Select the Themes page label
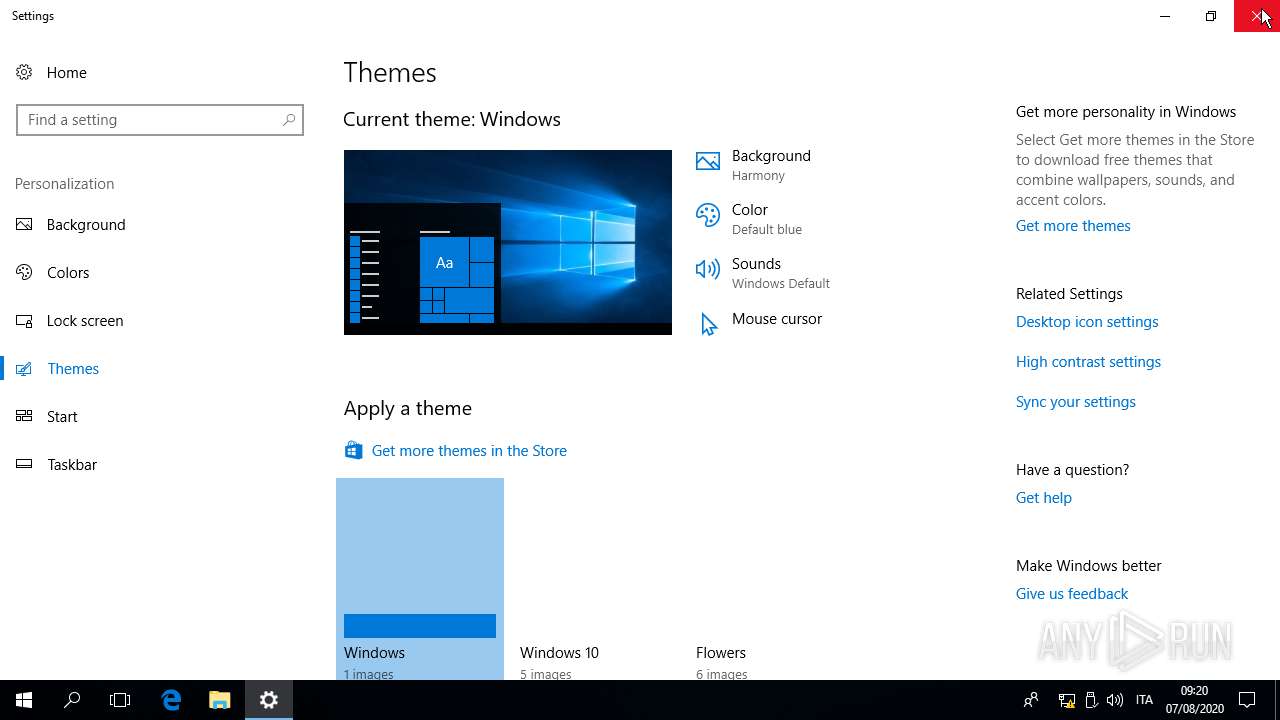This screenshot has width=1280, height=720. pos(73,368)
